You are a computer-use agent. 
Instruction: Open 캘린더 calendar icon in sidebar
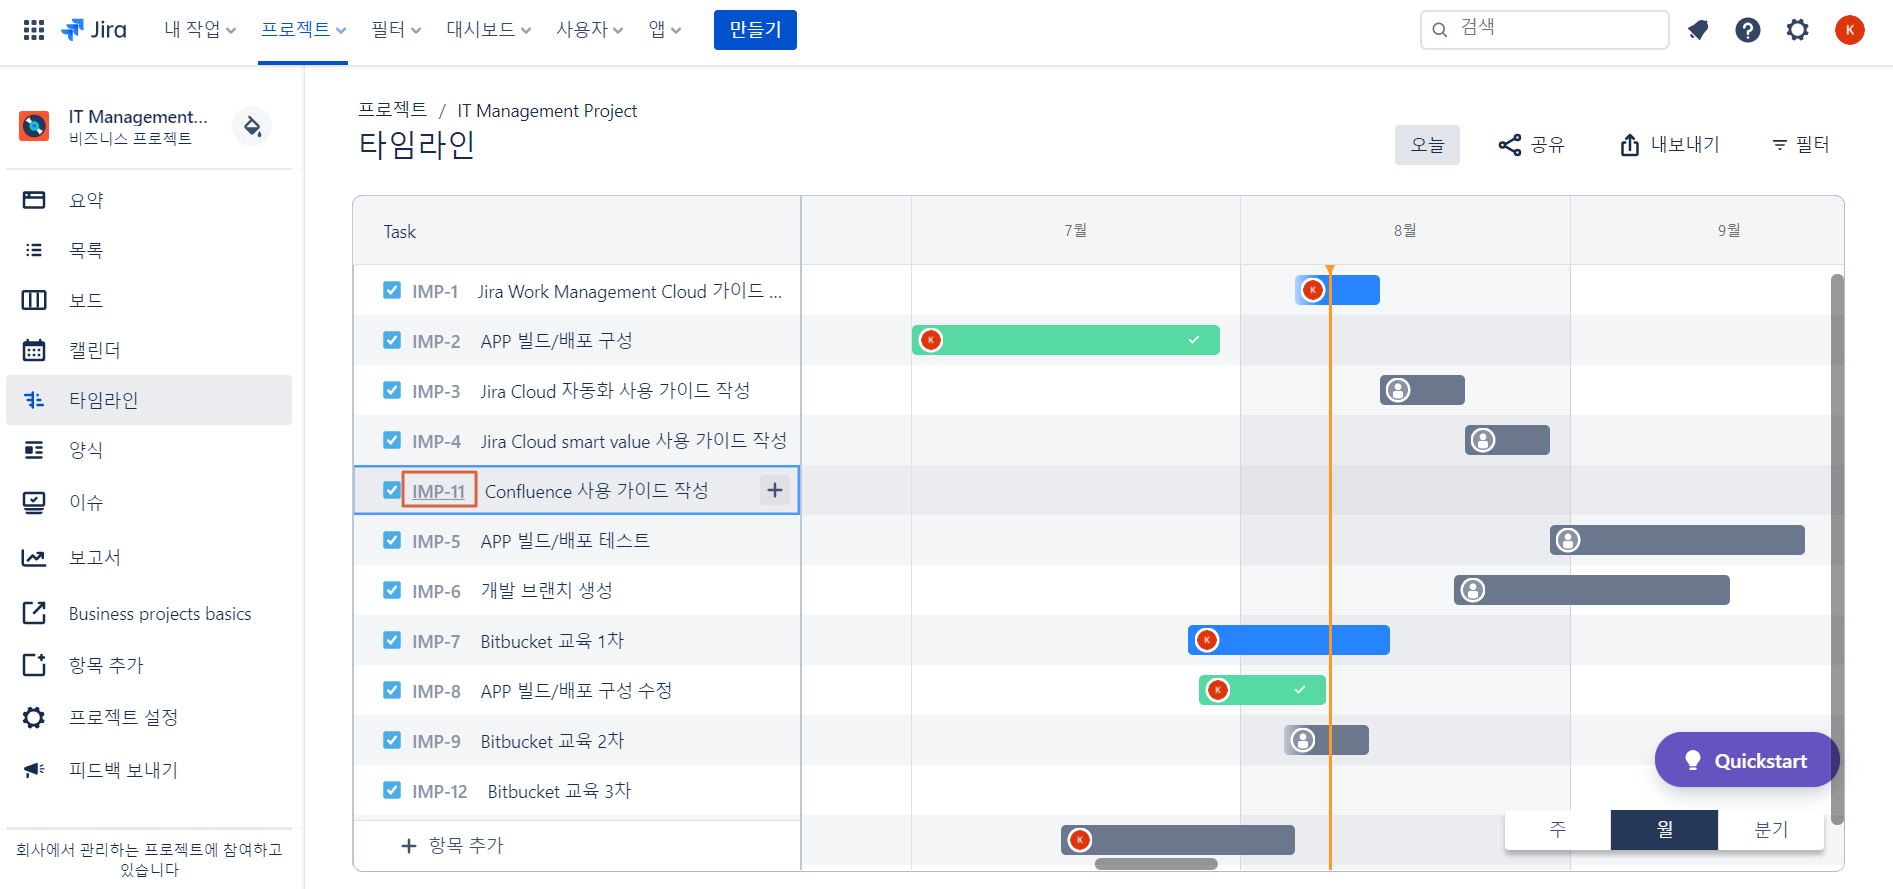[34, 350]
